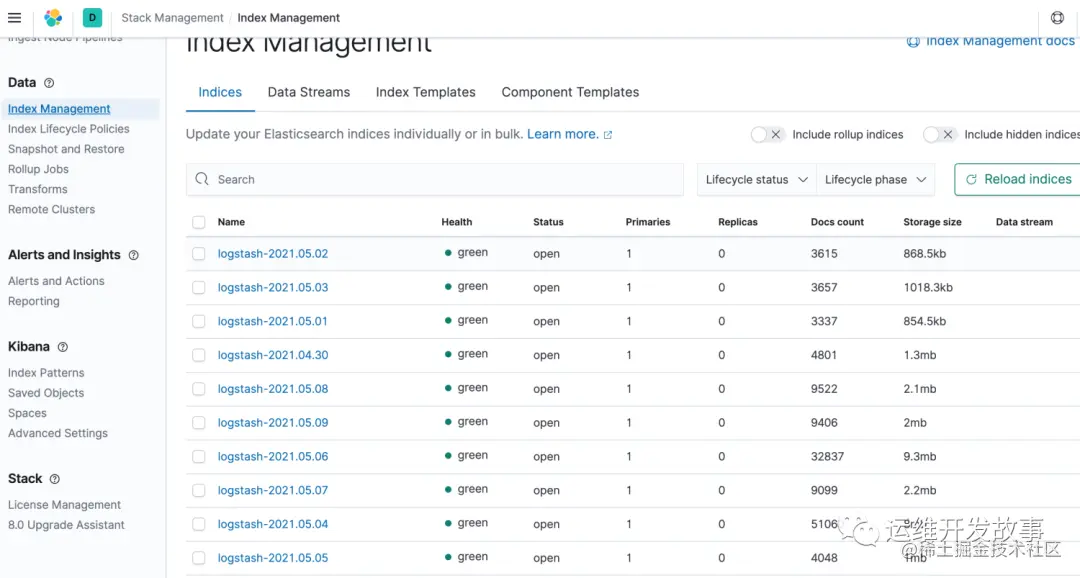
Task: Click the help icon beside Stack heading
Action: pos(54,479)
